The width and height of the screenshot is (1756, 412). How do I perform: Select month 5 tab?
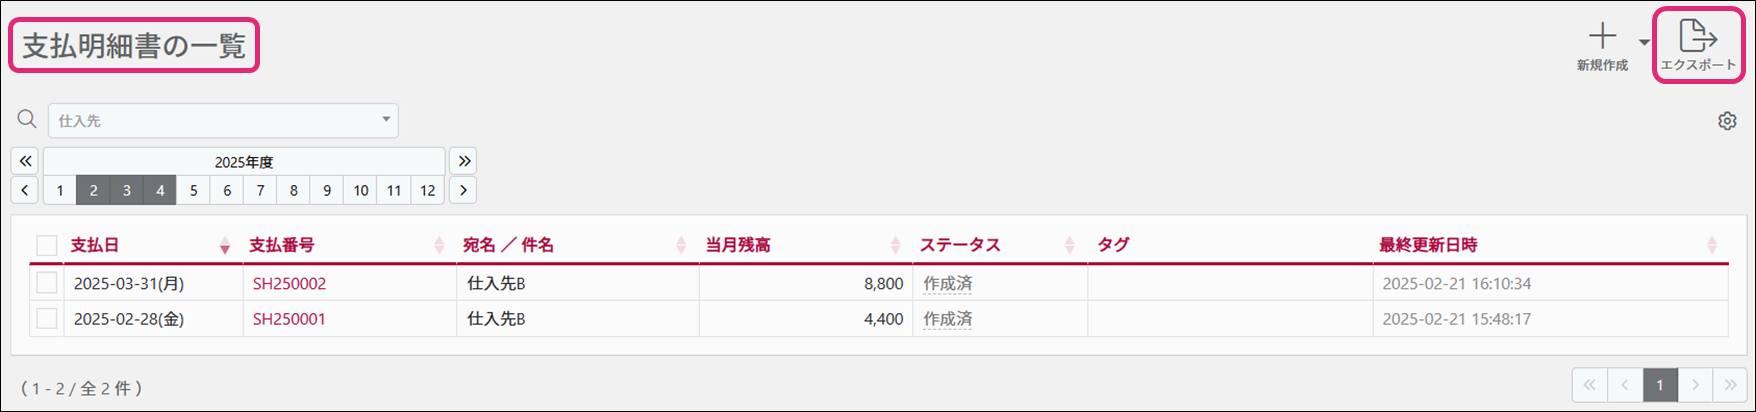coord(193,190)
